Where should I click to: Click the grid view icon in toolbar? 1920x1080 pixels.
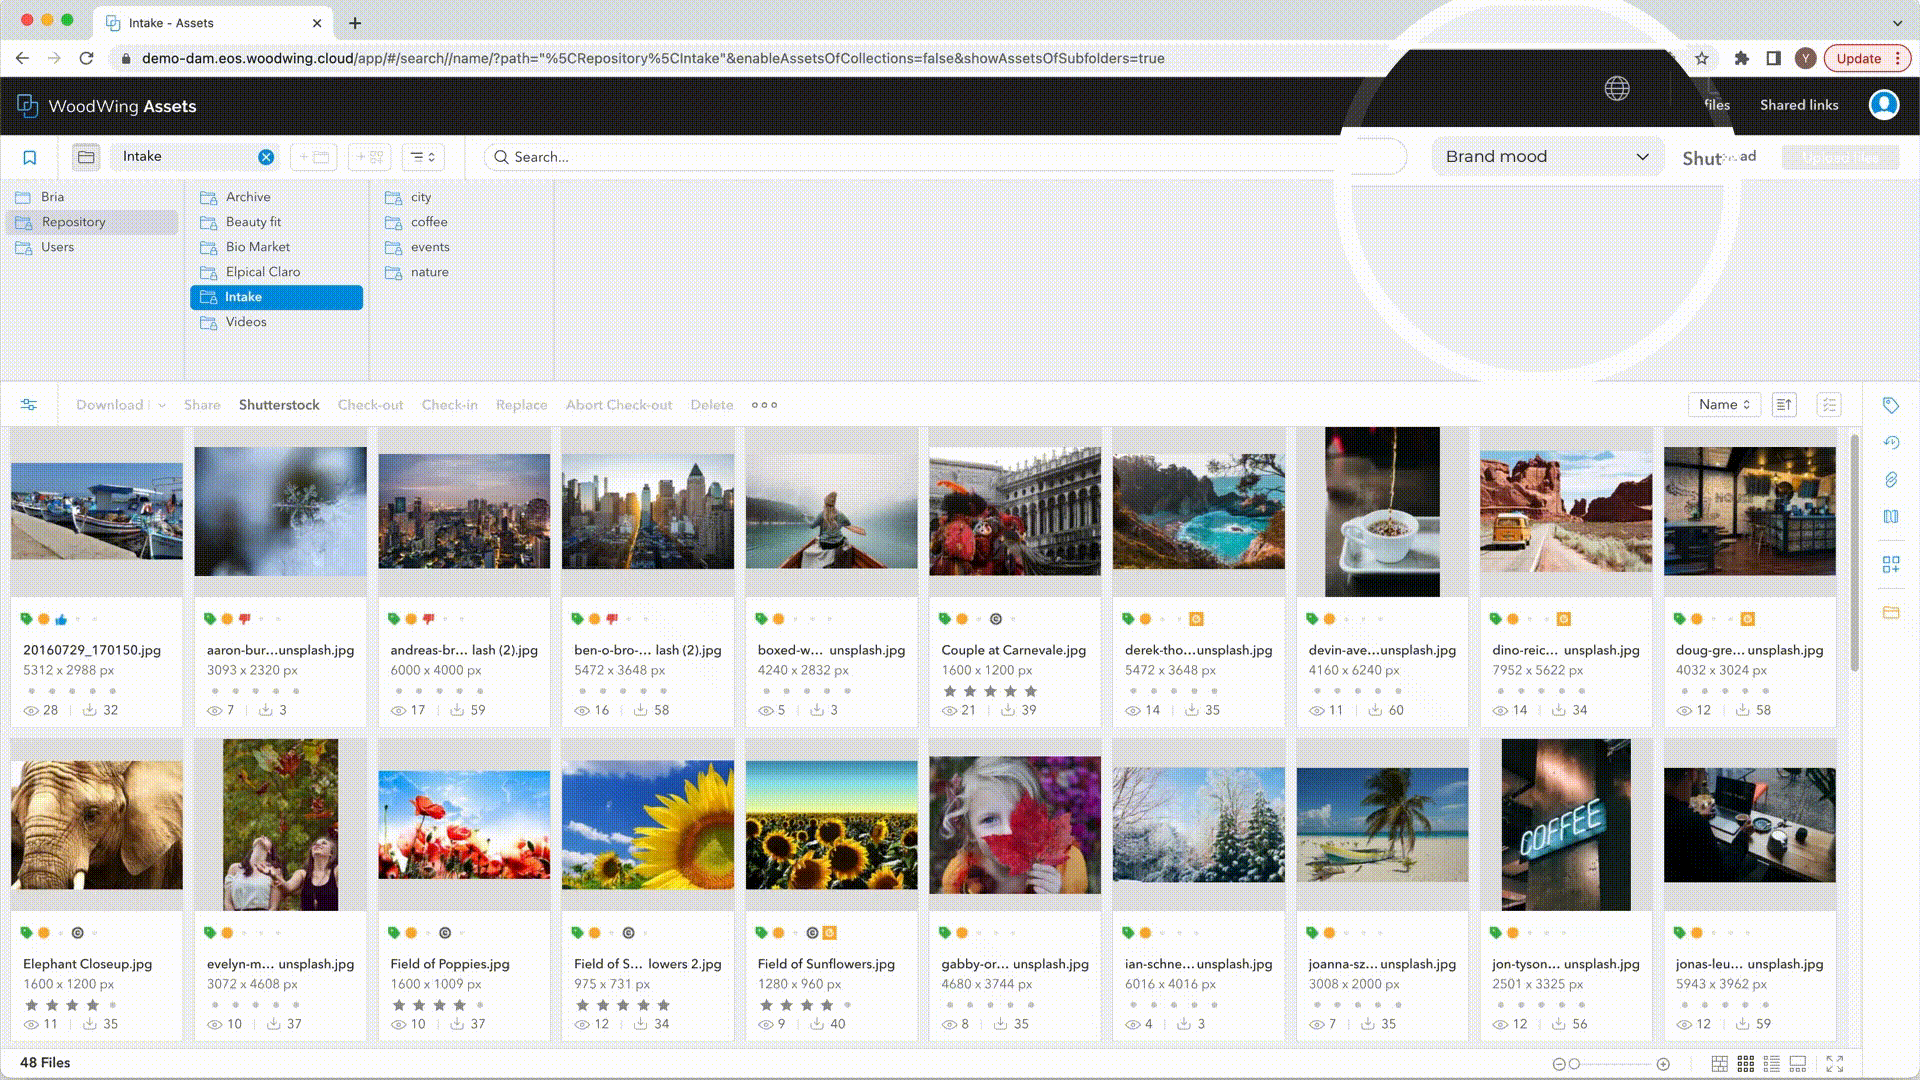coord(1745,1064)
